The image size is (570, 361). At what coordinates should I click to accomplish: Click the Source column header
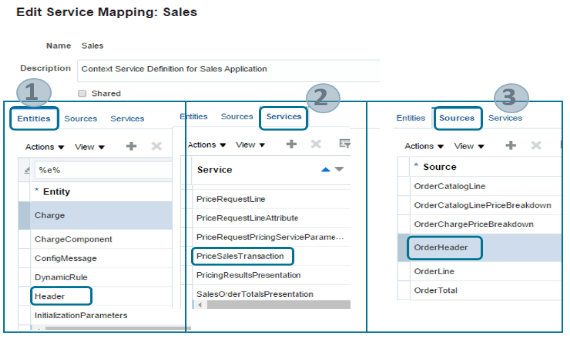pos(486,167)
